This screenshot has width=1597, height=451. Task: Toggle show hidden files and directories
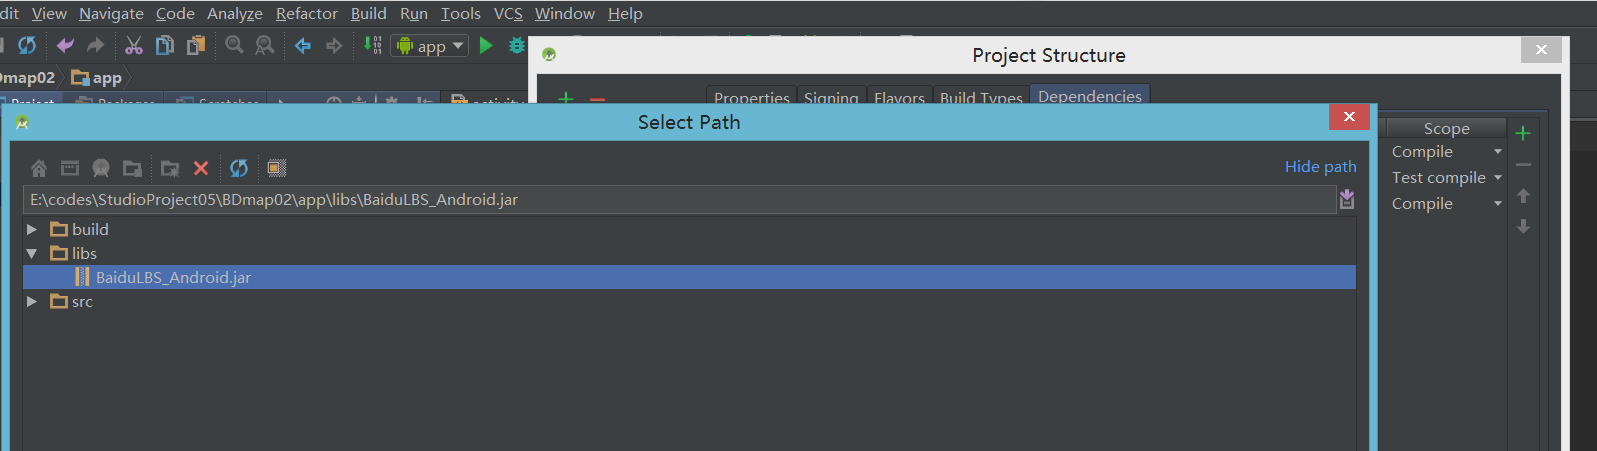tap(277, 168)
